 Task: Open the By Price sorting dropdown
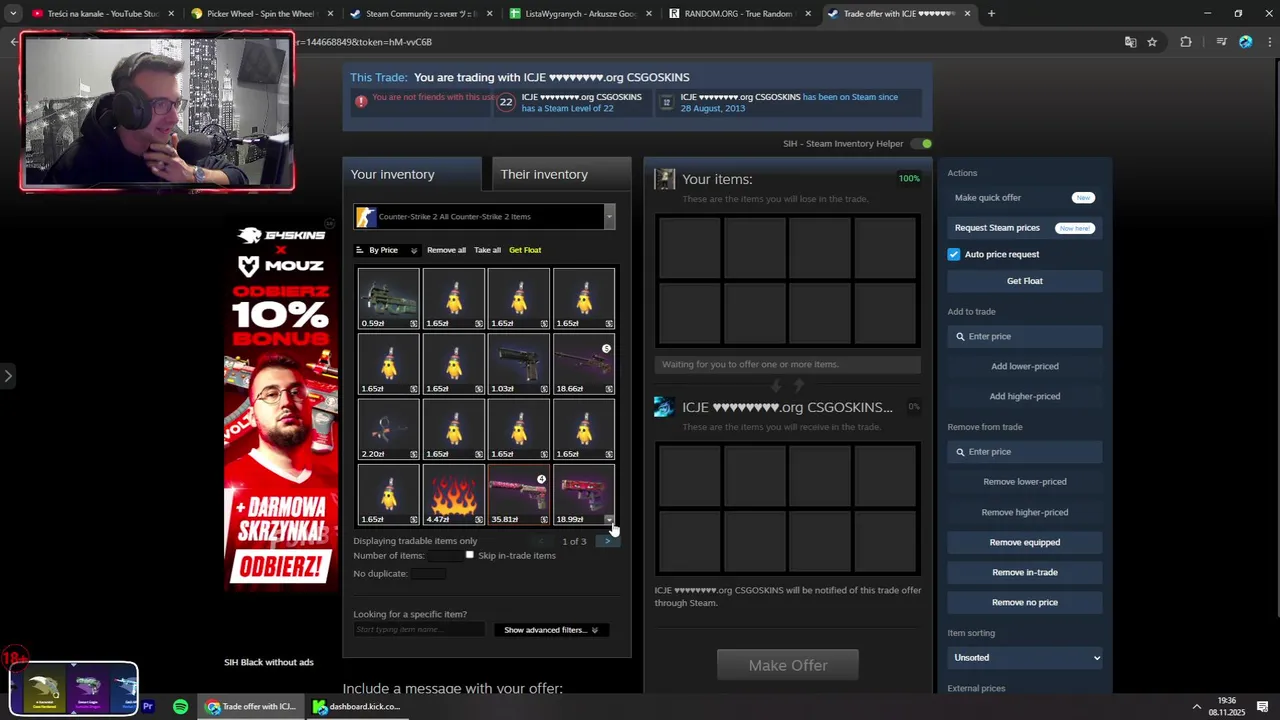coord(387,250)
